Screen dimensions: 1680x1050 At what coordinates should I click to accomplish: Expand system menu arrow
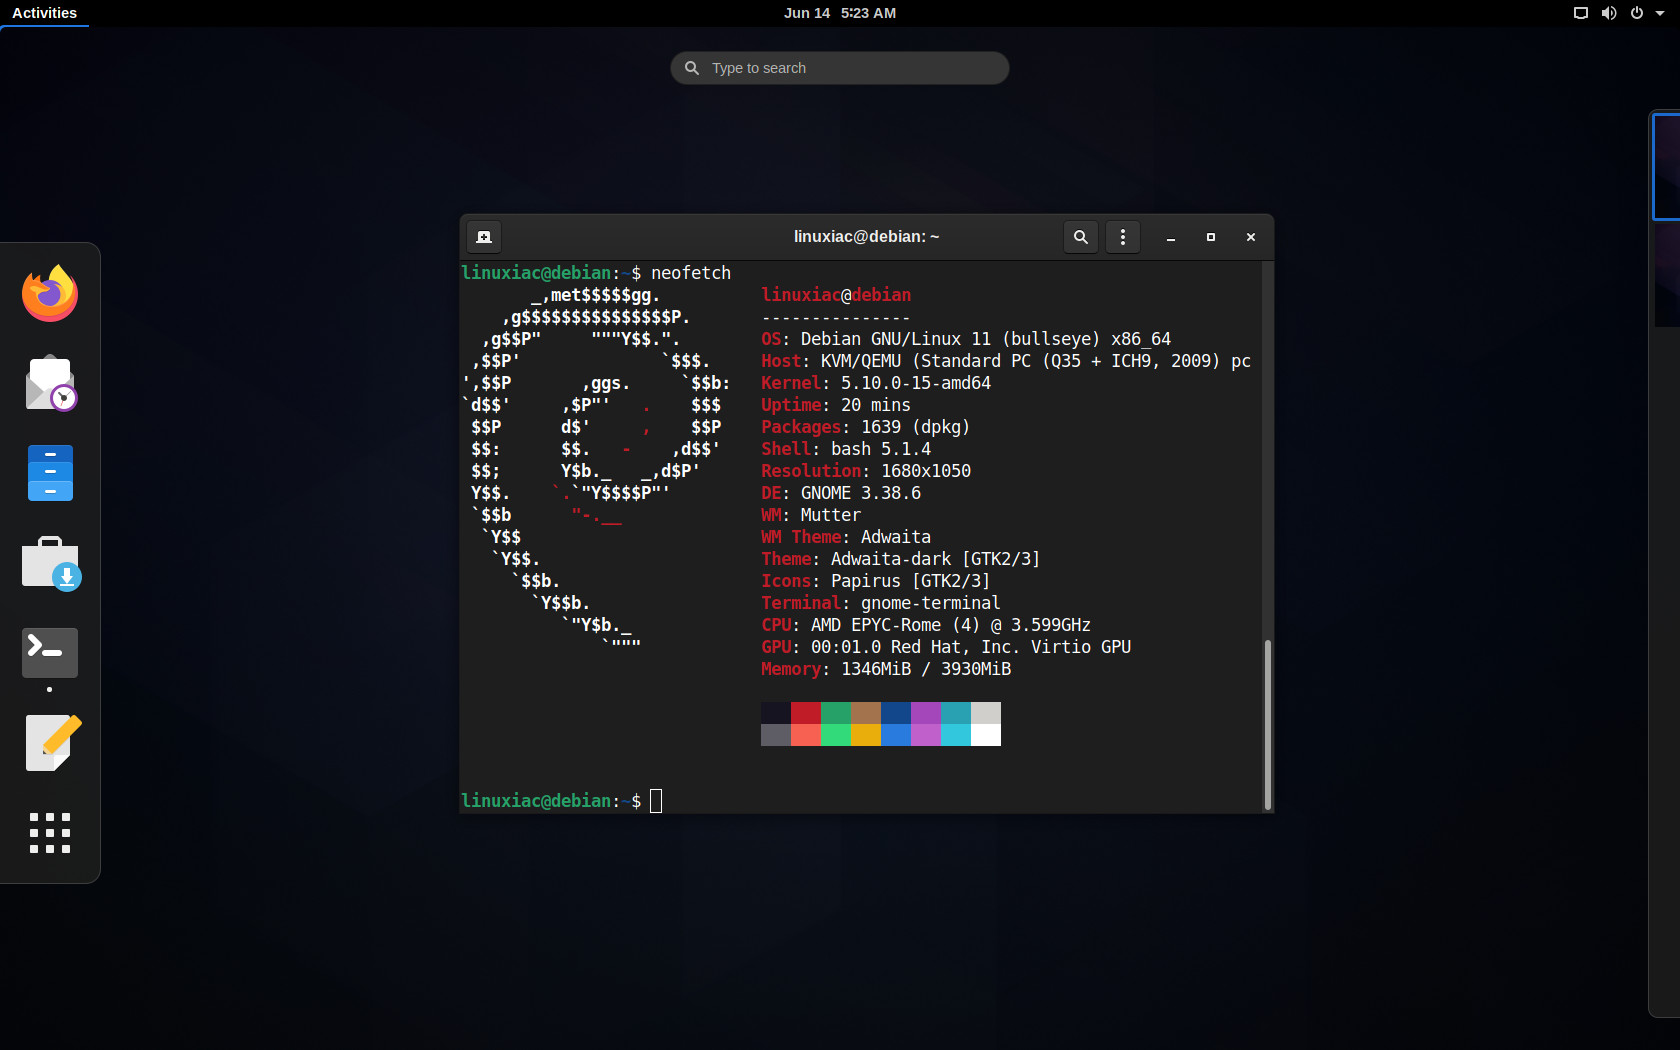tap(1660, 13)
